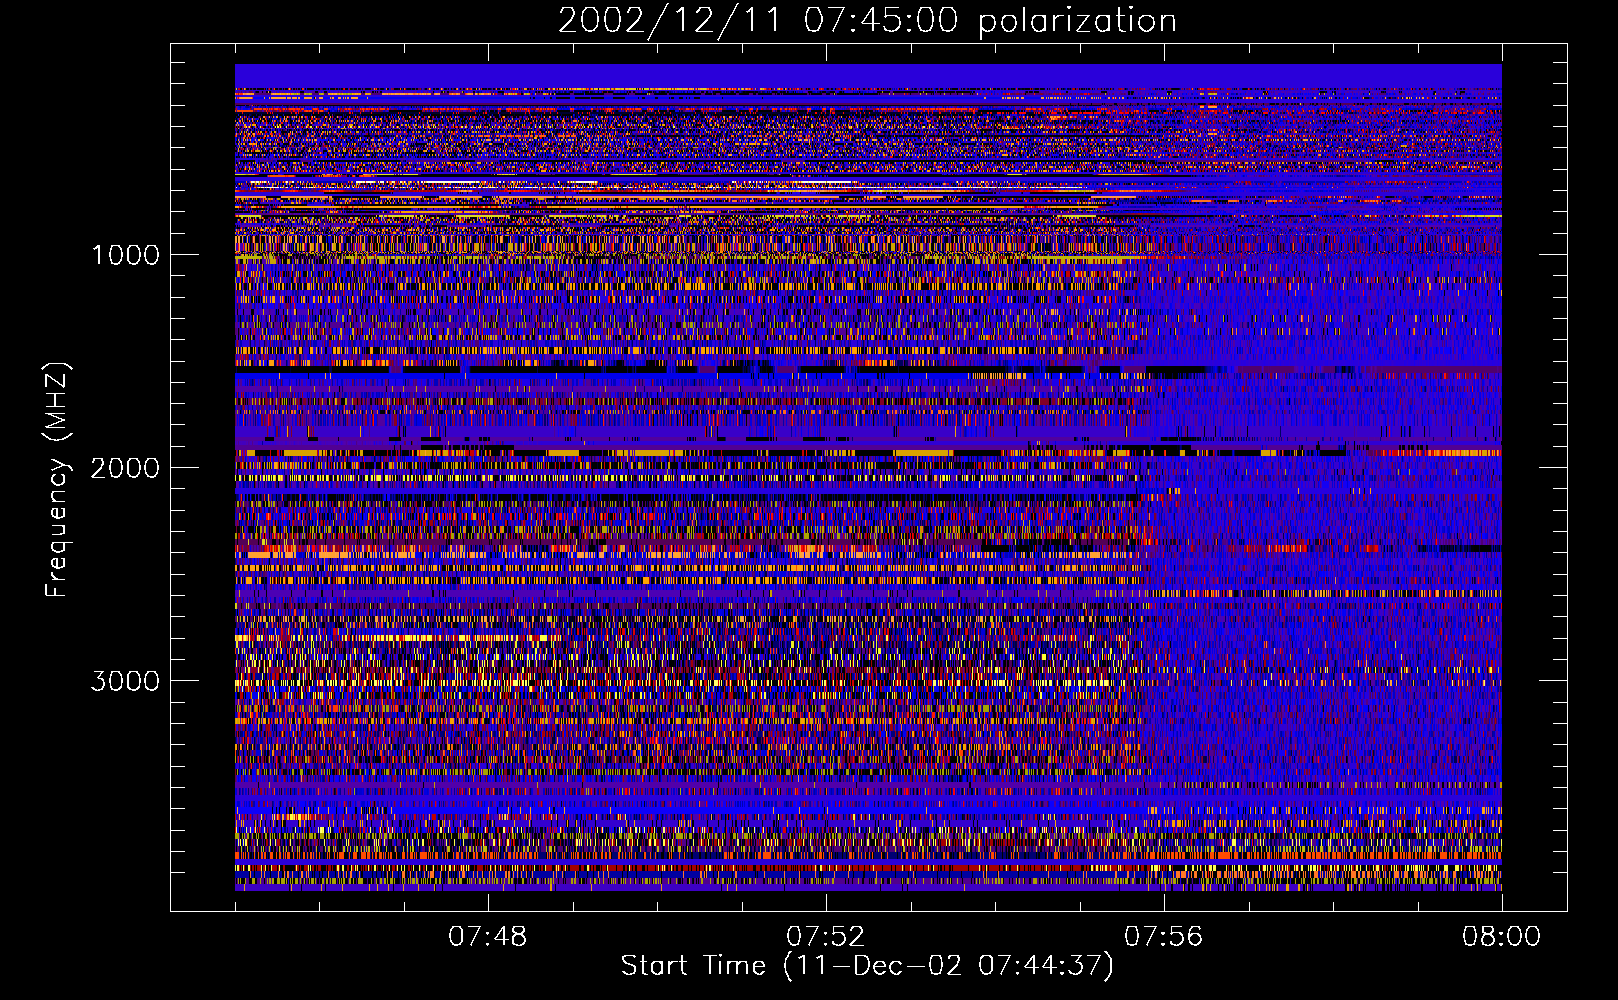Click the 08:00 time tick label
Viewport: 1618px width, 1000px height.
pos(1501,937)
